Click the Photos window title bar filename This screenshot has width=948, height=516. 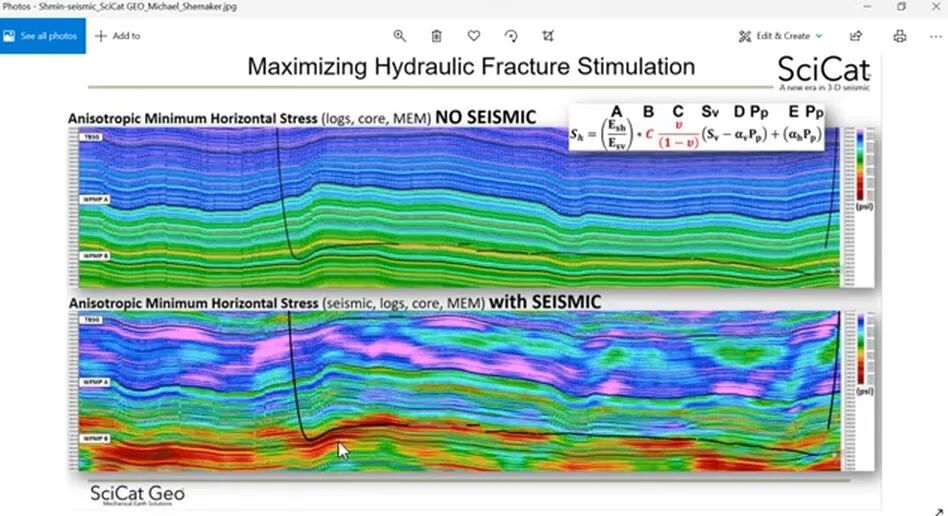pyautogui.click(x=119, y=6)
